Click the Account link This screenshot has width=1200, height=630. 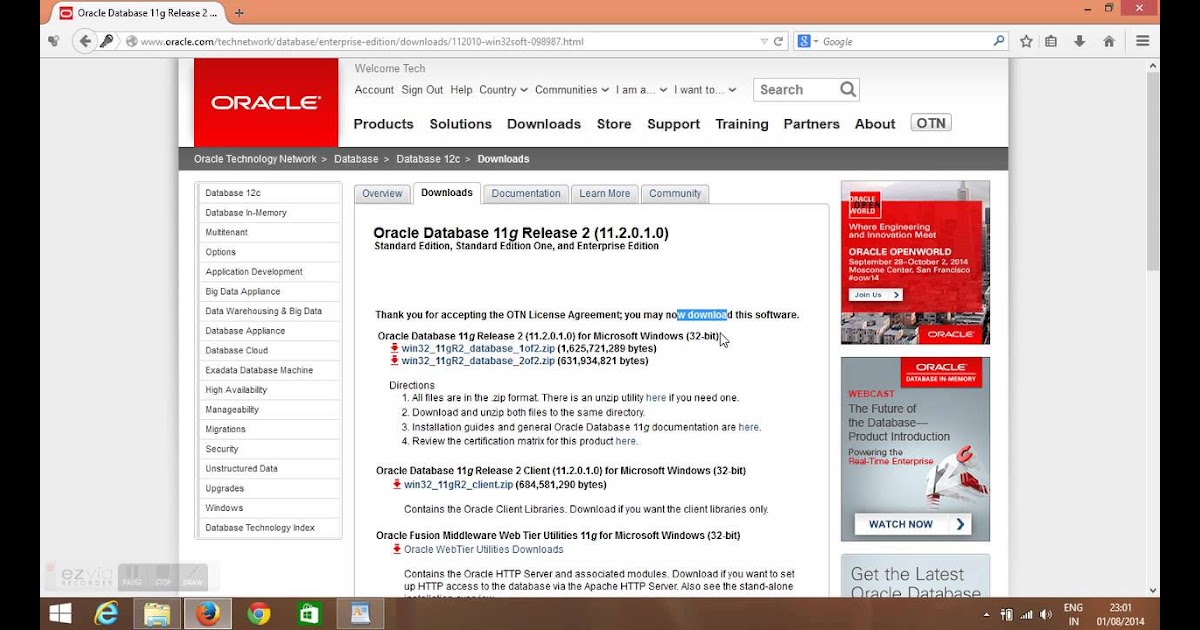point(374,90)
